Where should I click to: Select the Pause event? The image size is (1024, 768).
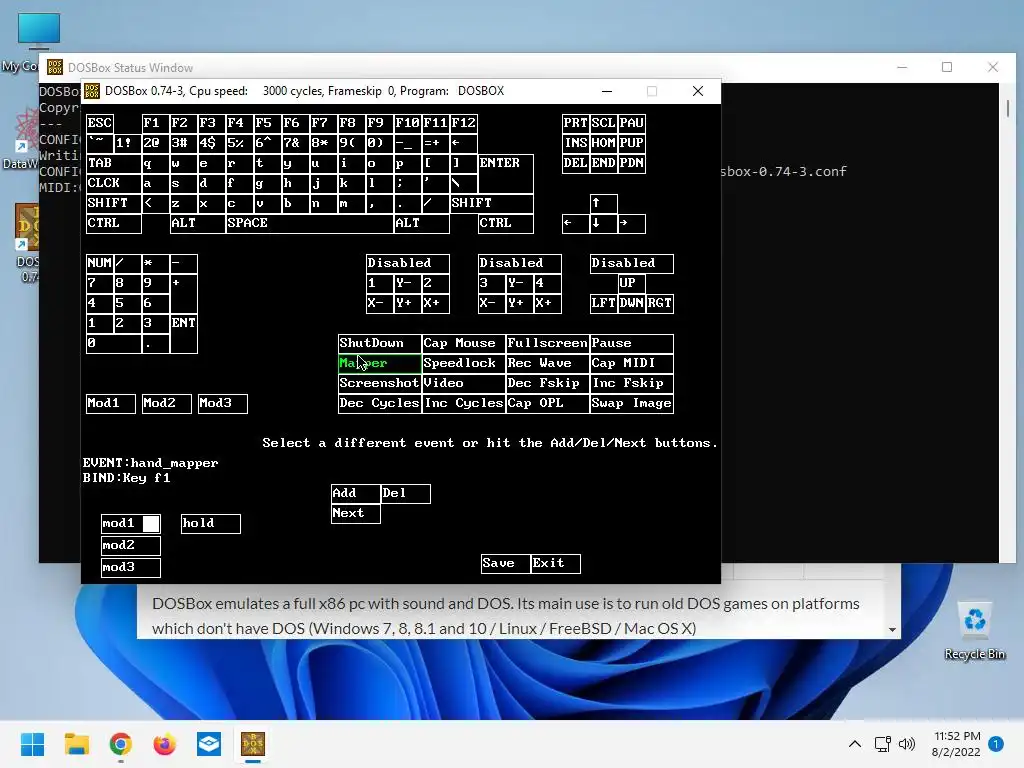point(632,344)
